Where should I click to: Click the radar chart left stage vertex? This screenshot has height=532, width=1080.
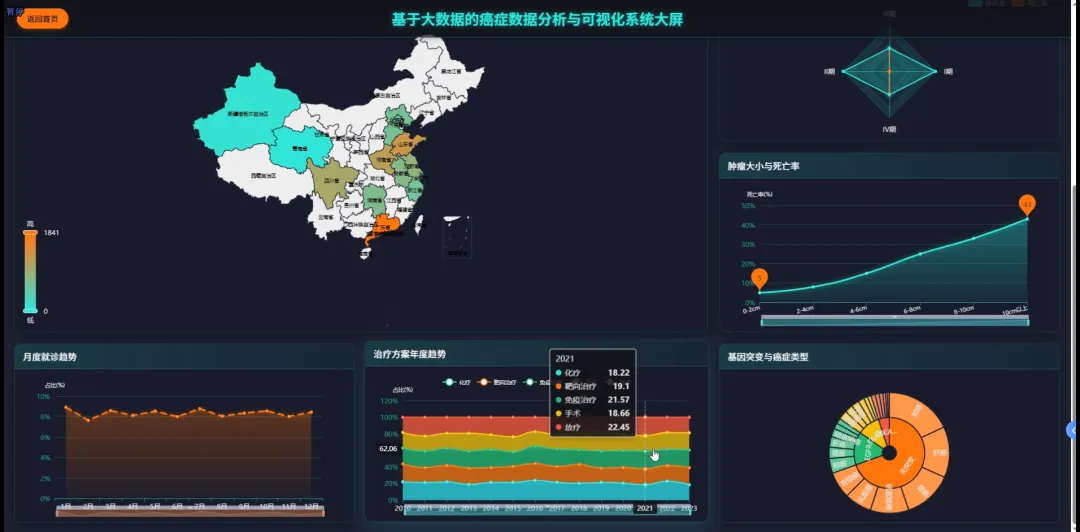pyautogui.click(x=843, y=71)
